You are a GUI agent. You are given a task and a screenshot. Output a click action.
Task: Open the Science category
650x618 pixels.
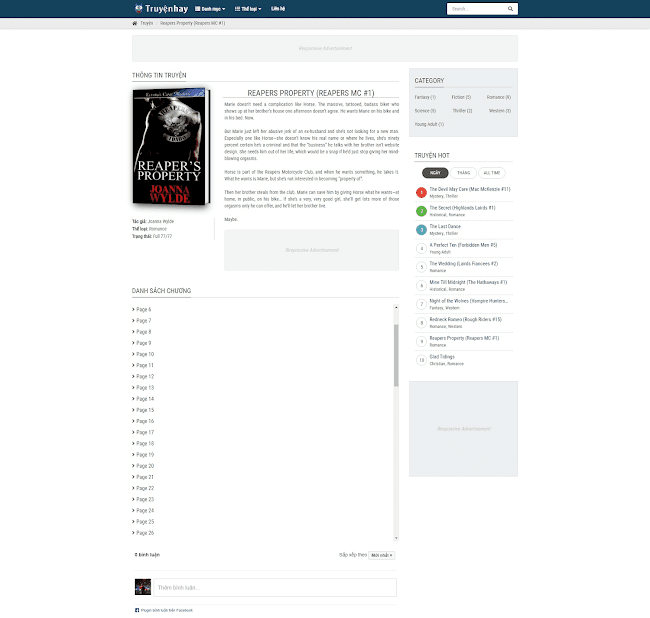[x=425, y=111]
